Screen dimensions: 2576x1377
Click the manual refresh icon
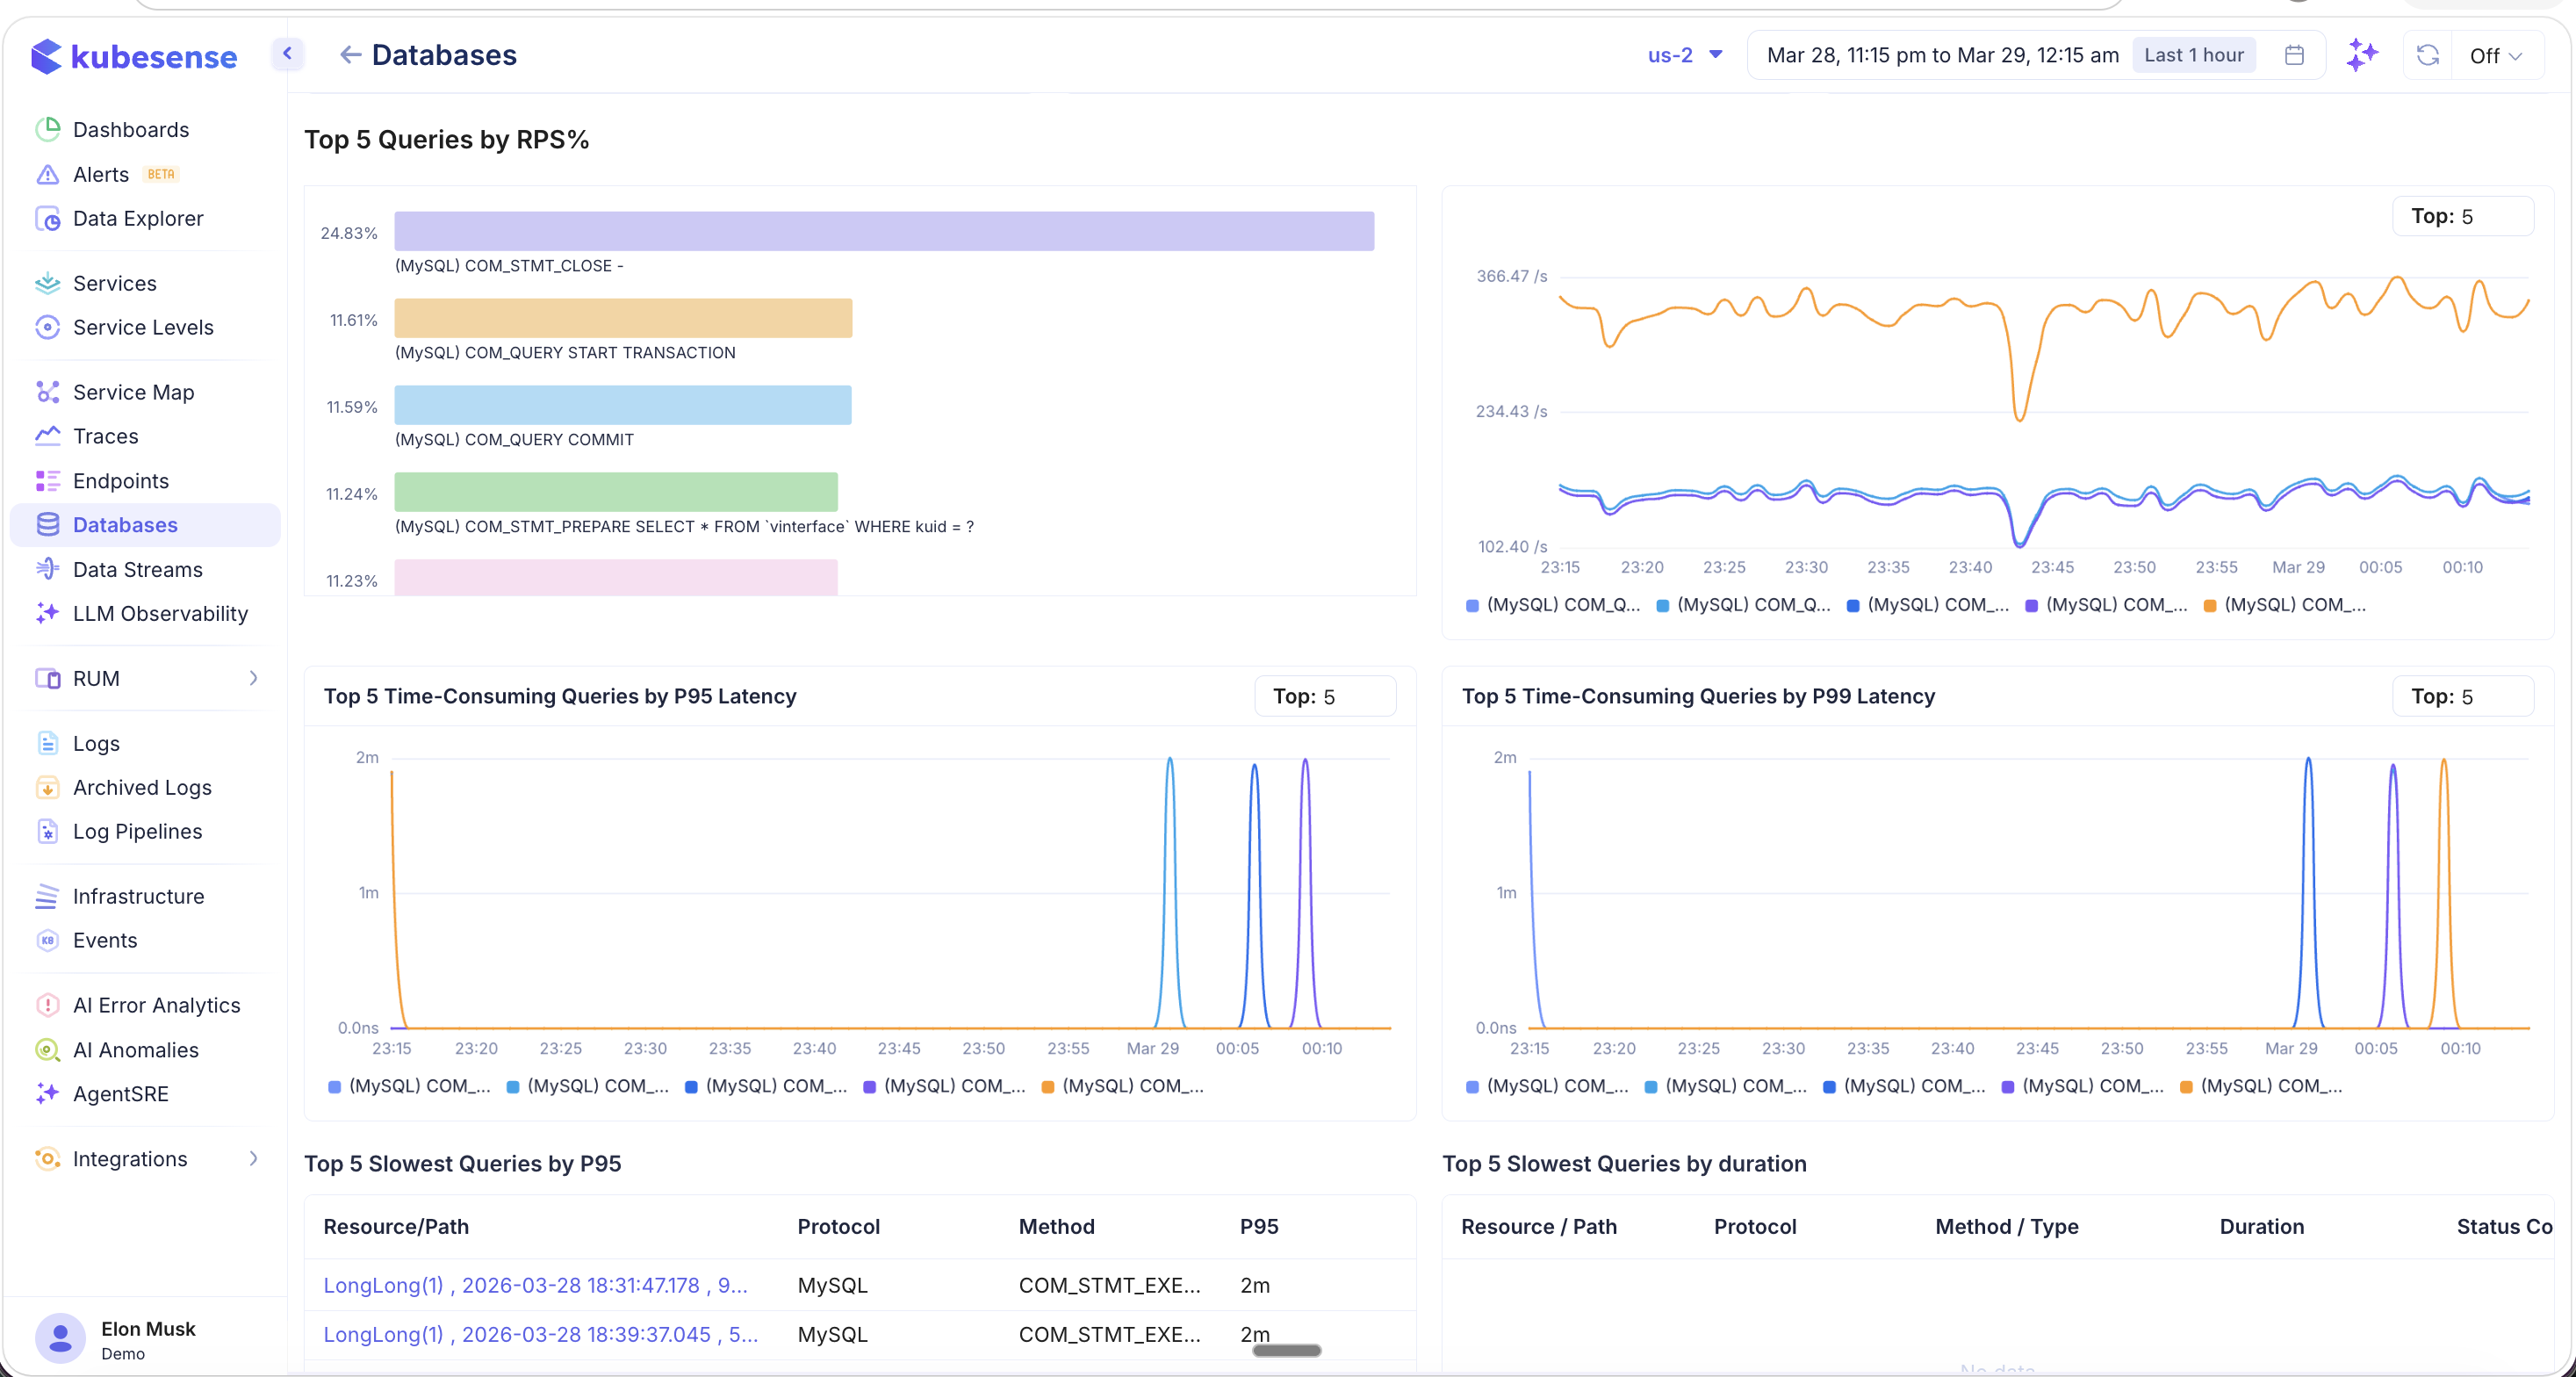(2427, 55)
